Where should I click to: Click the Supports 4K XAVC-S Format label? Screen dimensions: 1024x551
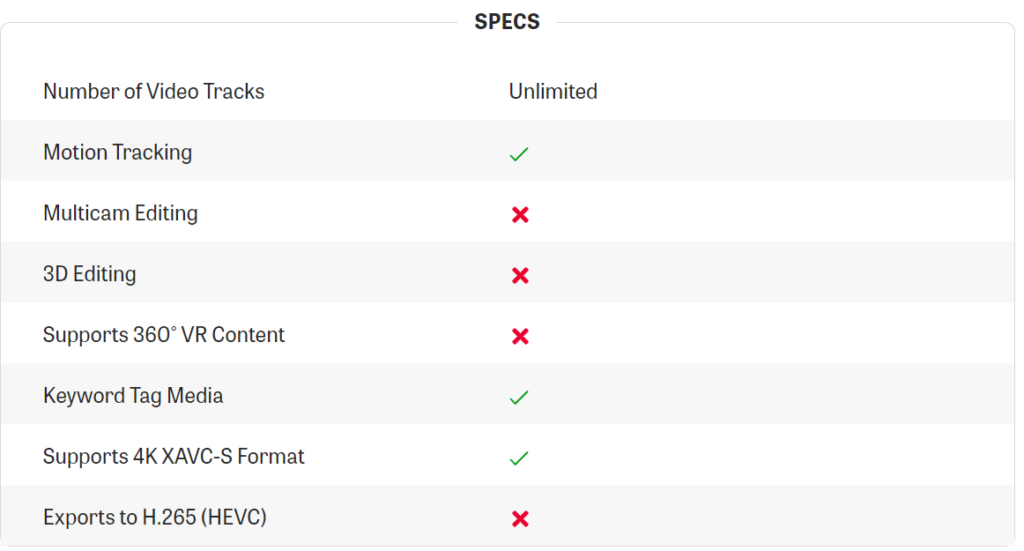pyautogui.click(x=174, y=456)
